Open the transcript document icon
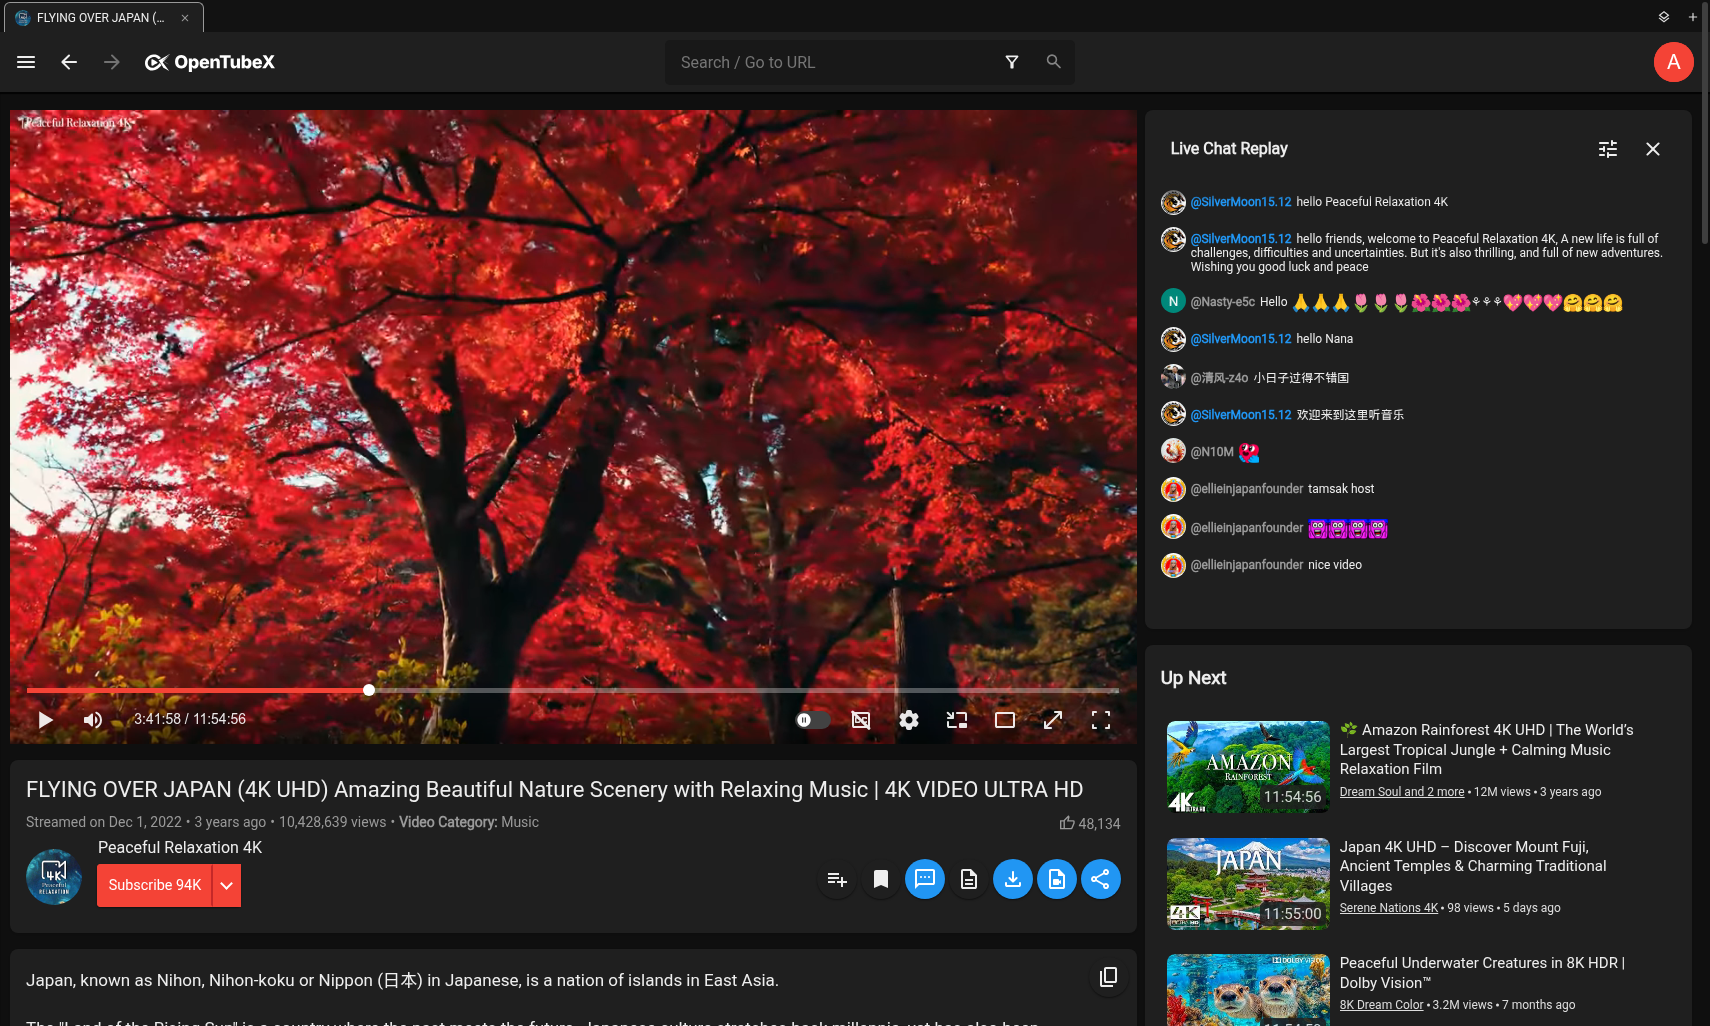This screenshot has height=1026, width=1710. [969, 879]
